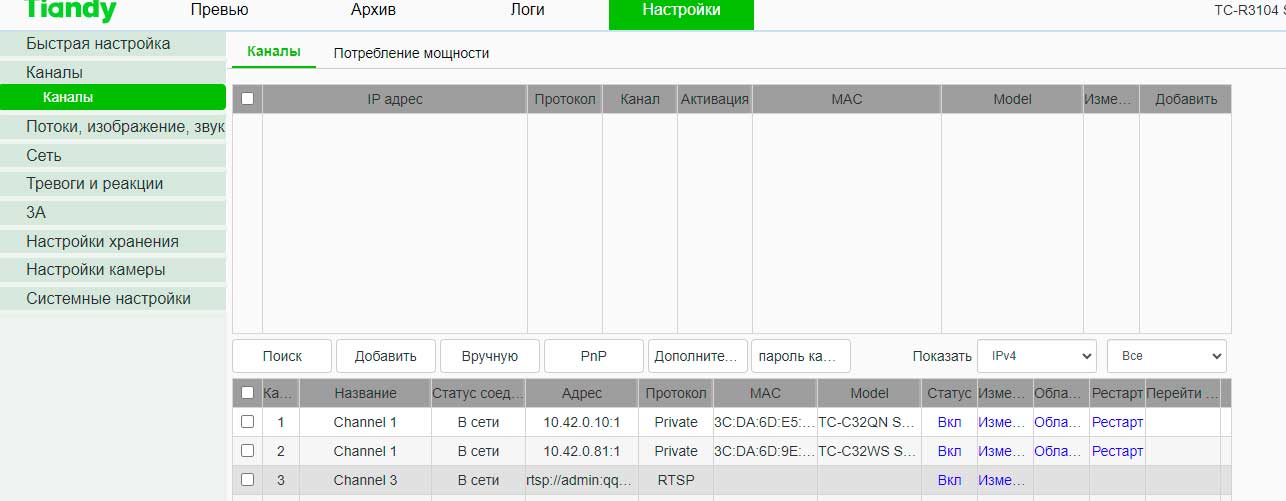This screenshot has height=501, width=1286.
Task: Sort by the Адрес column header
Action: [582, 393]
